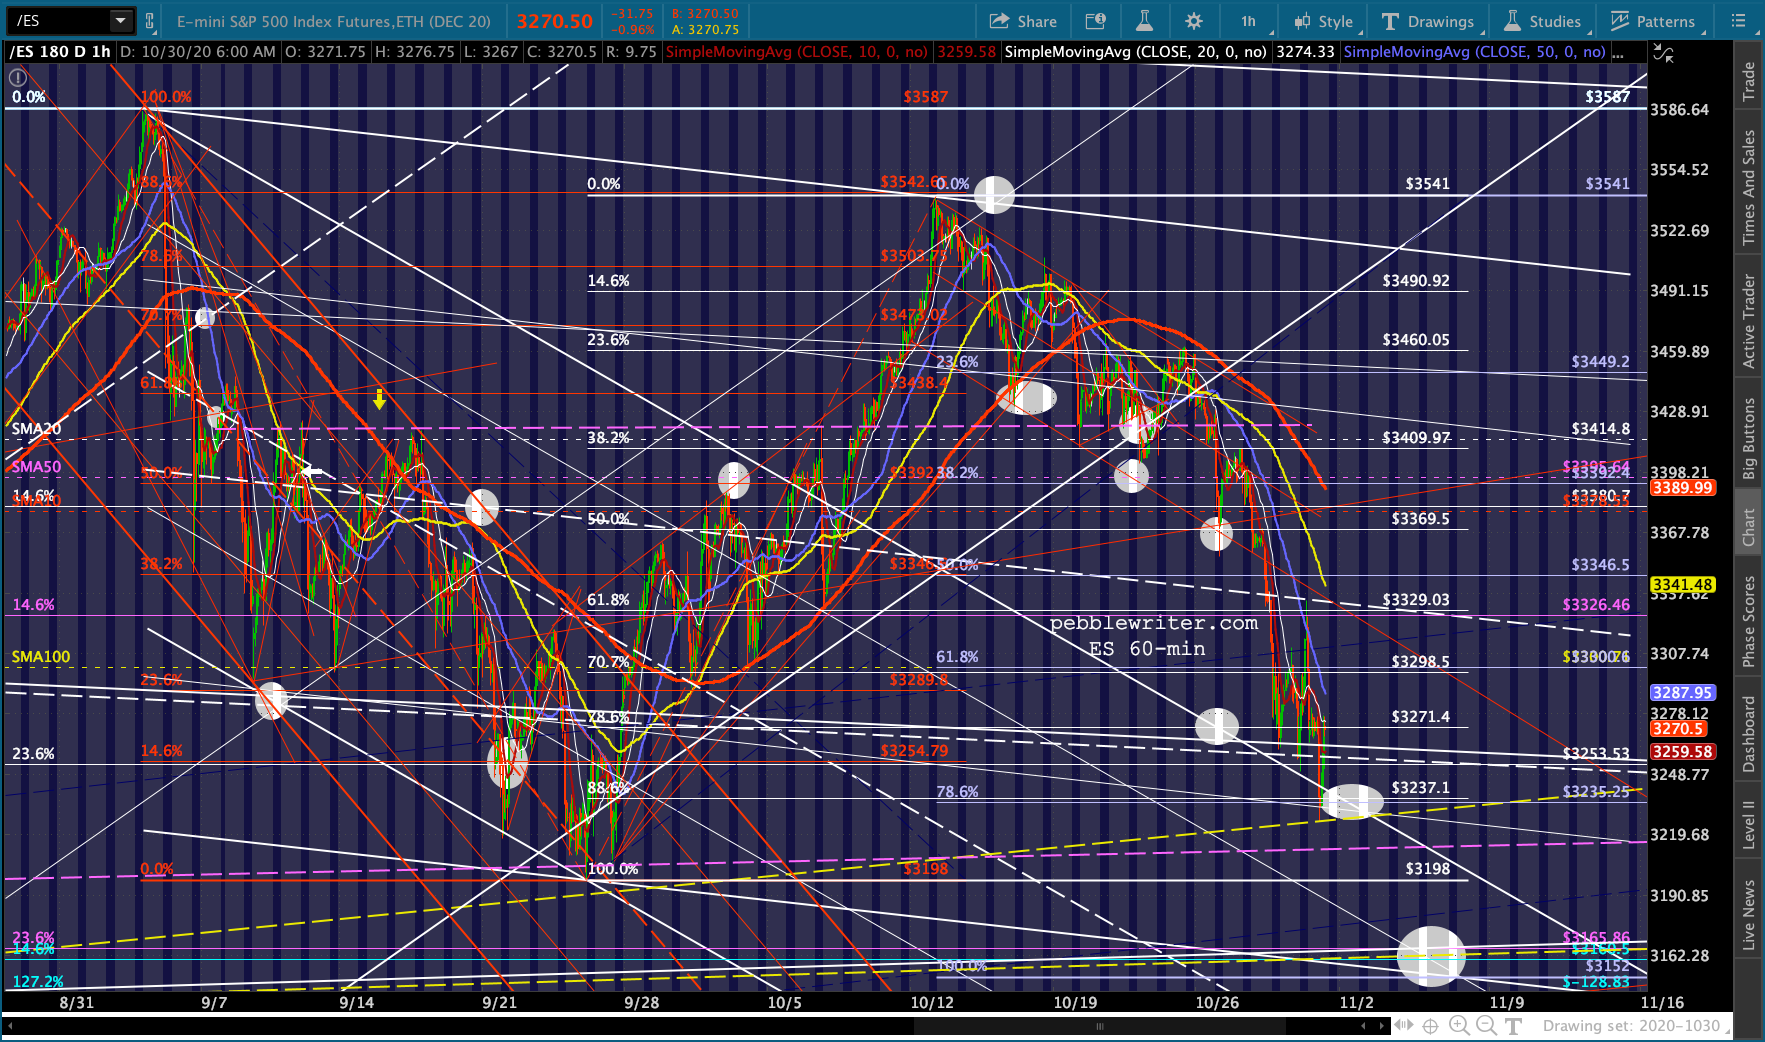Open the Studies menu

click(x=1542, y=21)
